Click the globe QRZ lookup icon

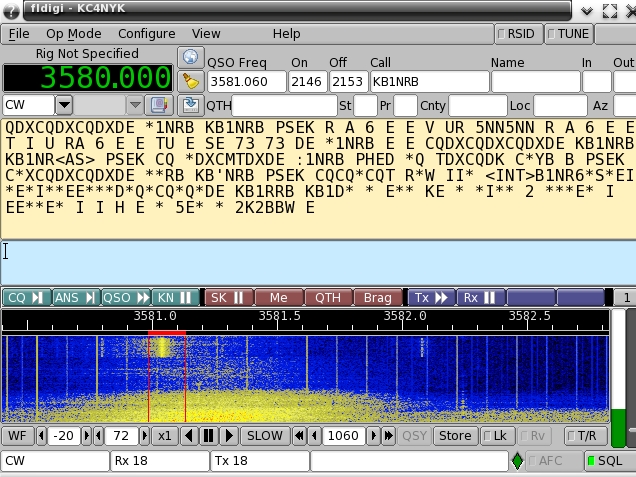pos(190,57)
